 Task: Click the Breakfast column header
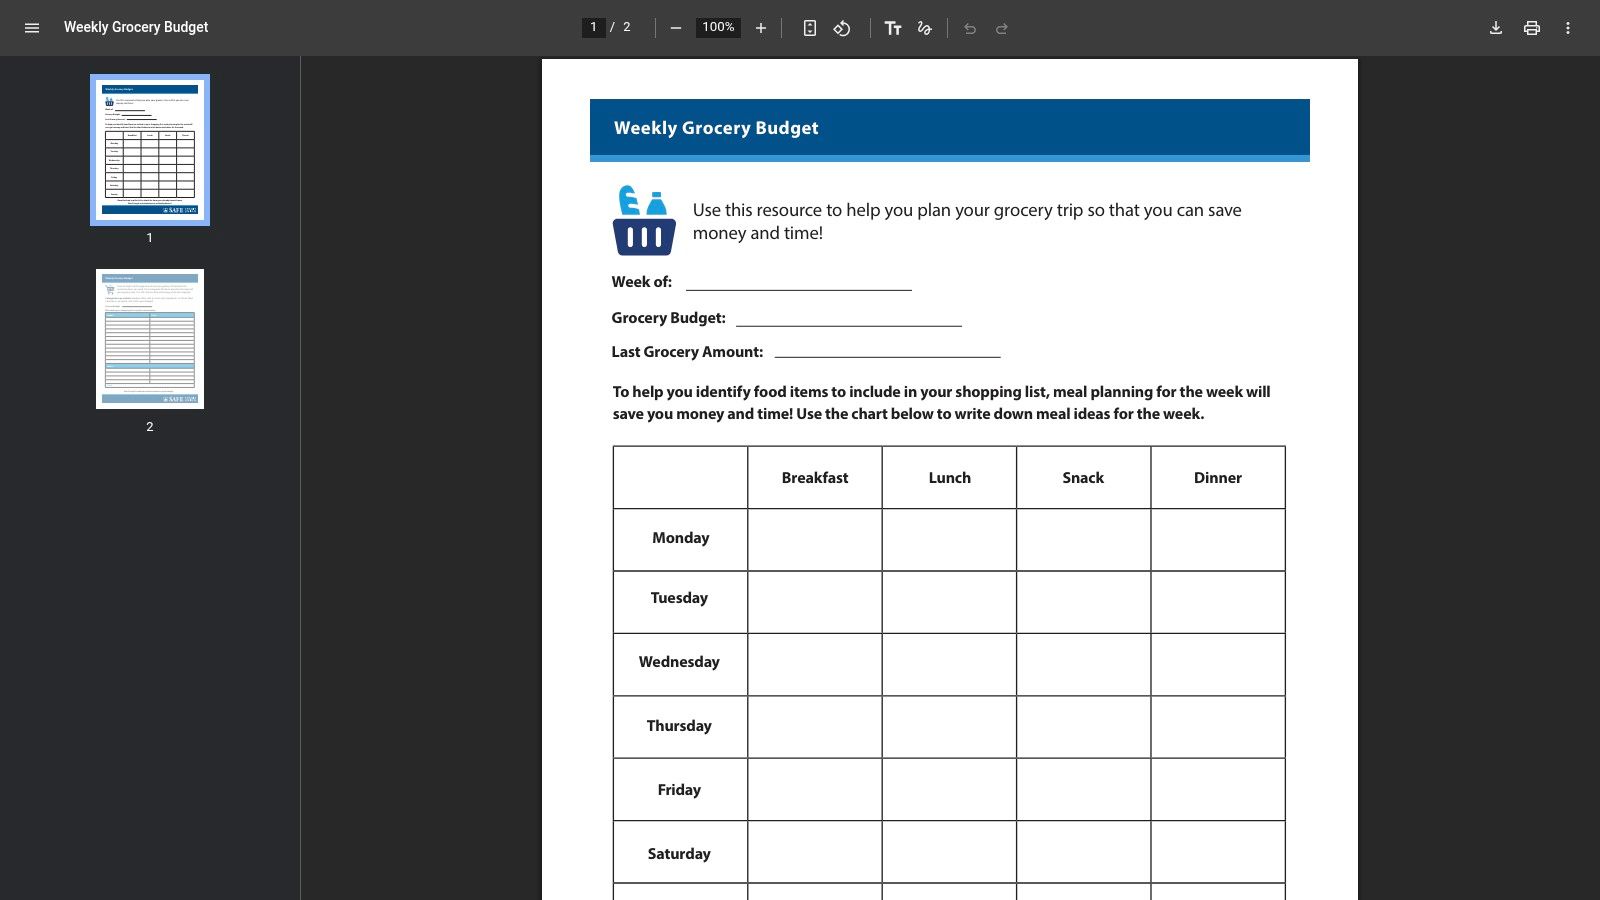(815, 478)
